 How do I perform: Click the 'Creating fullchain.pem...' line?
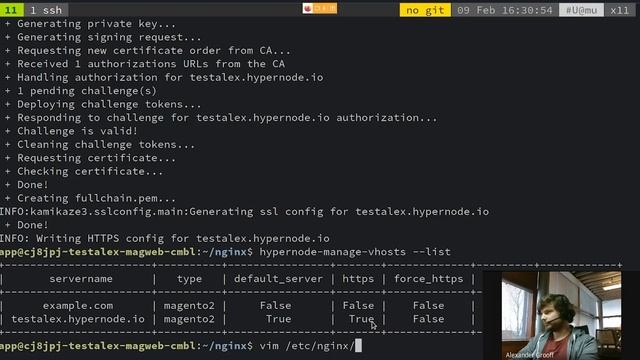[90, 198]
